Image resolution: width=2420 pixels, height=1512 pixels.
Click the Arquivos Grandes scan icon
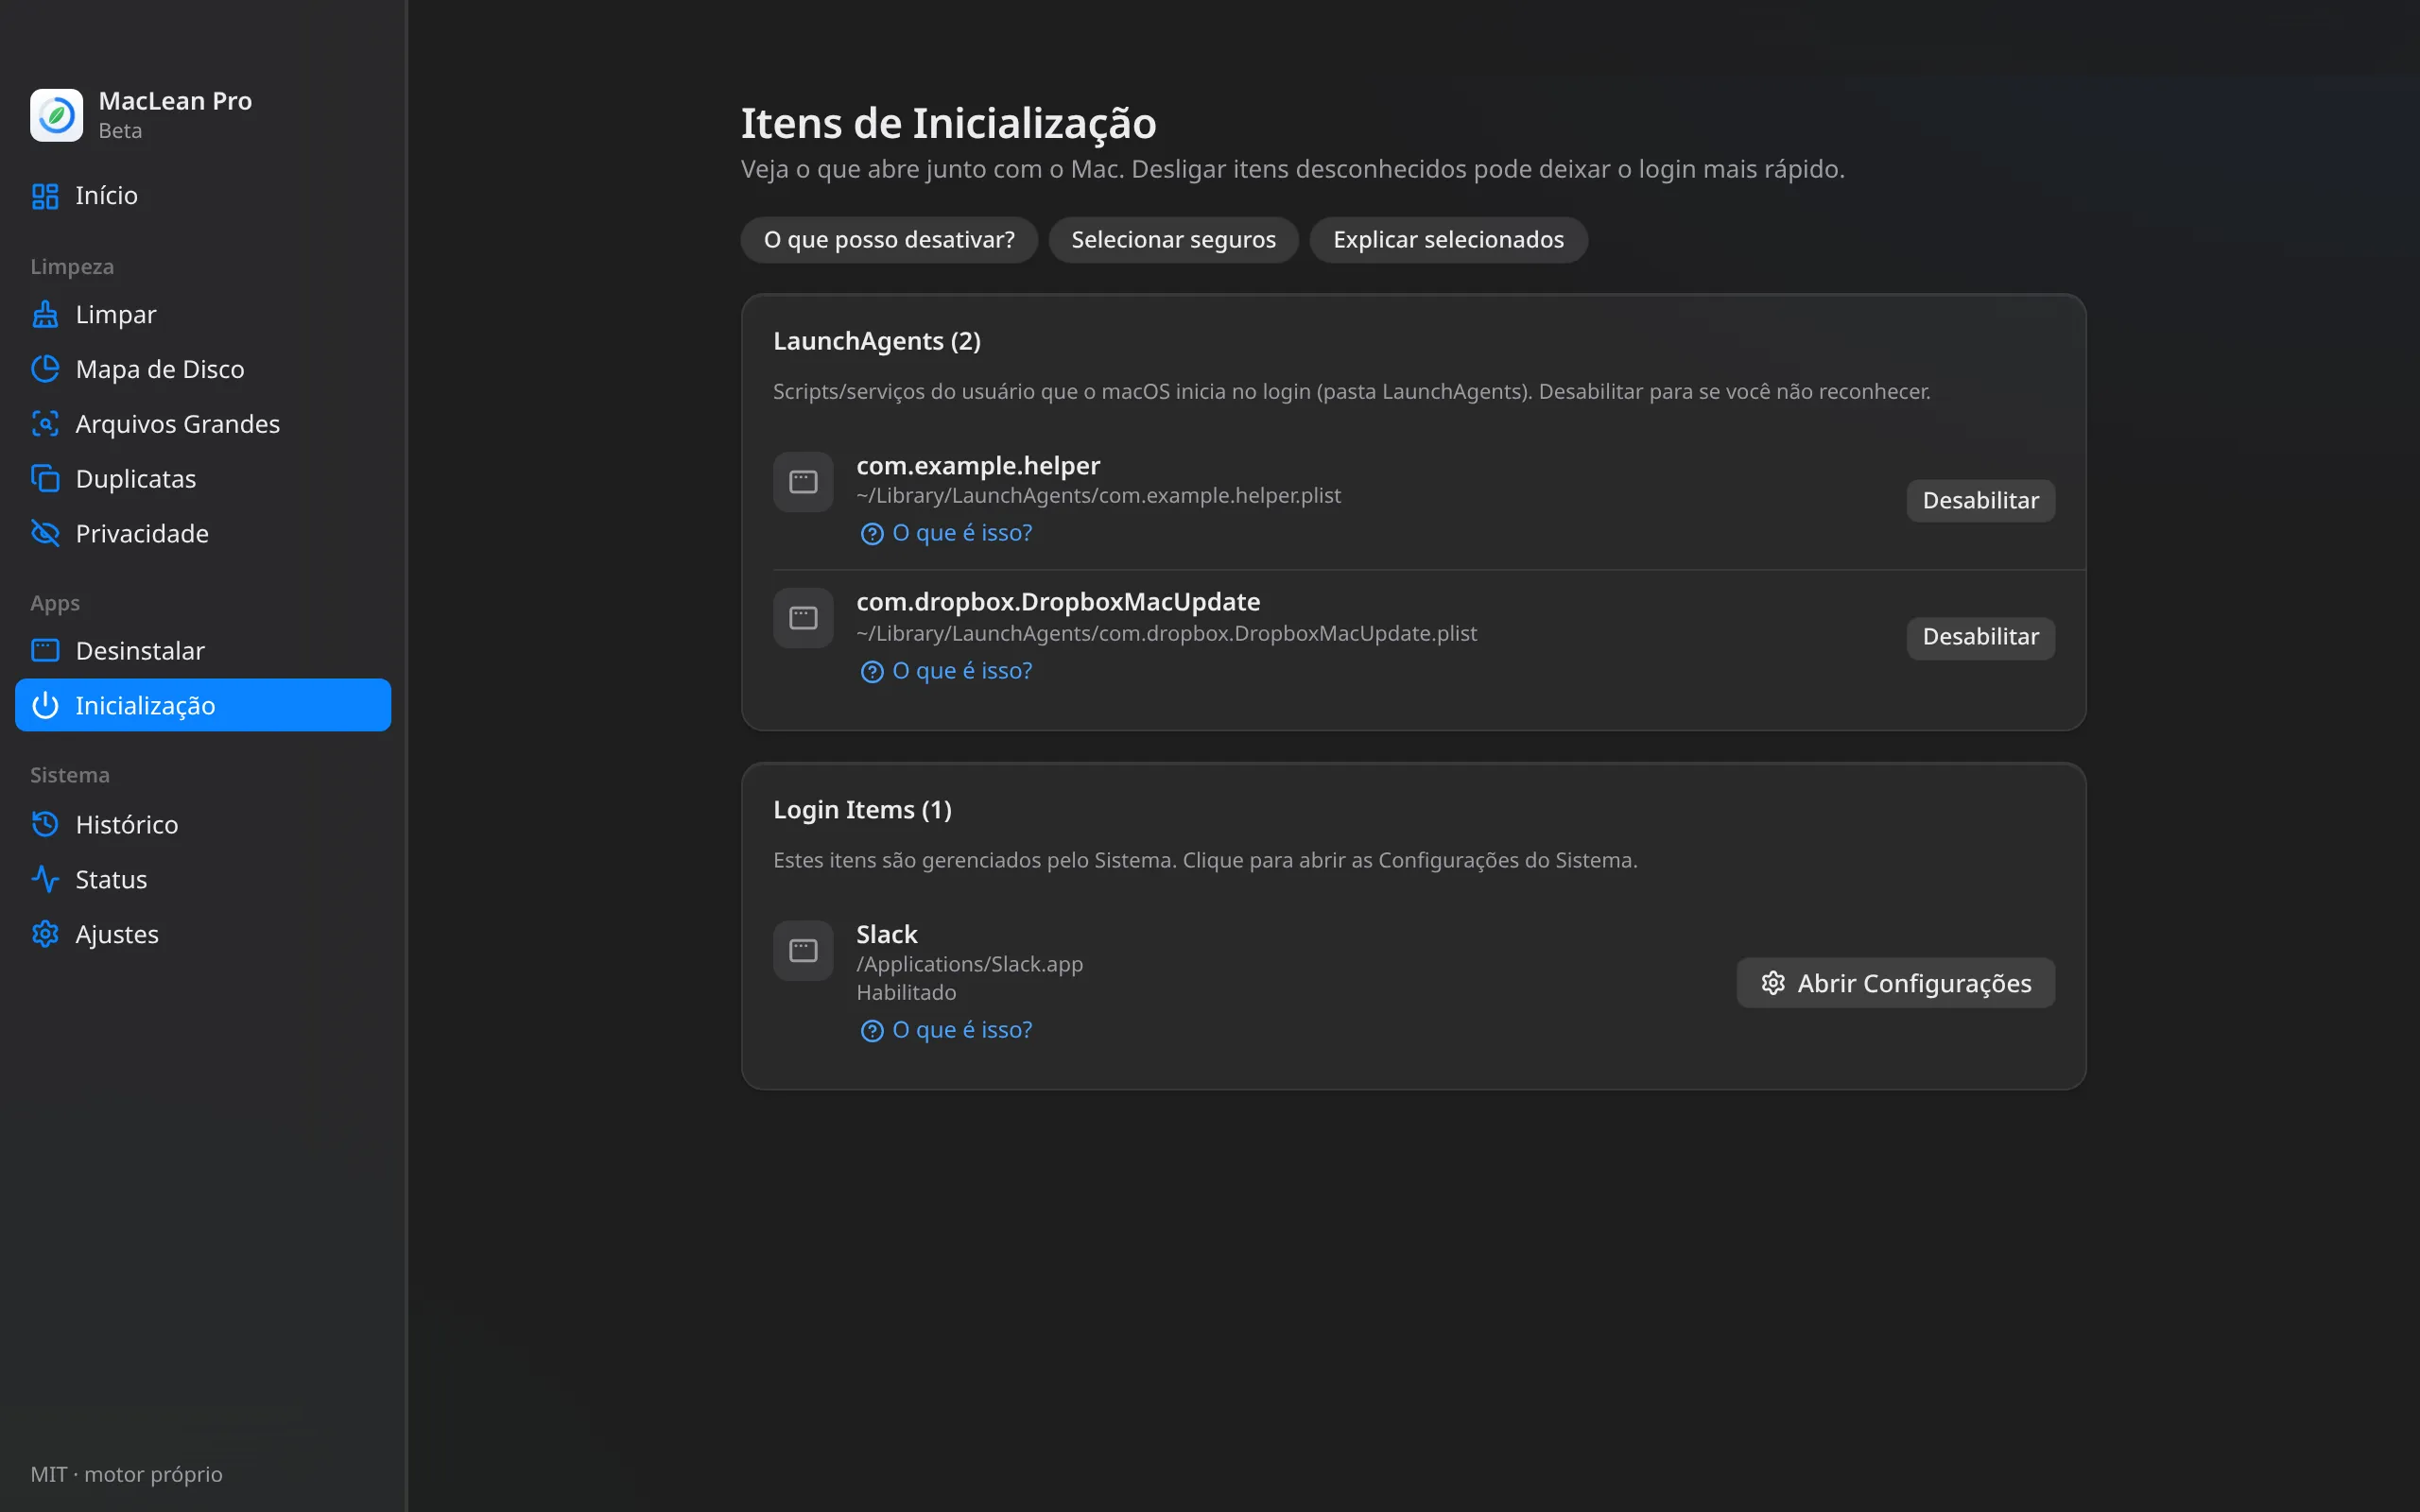(45, 424)
